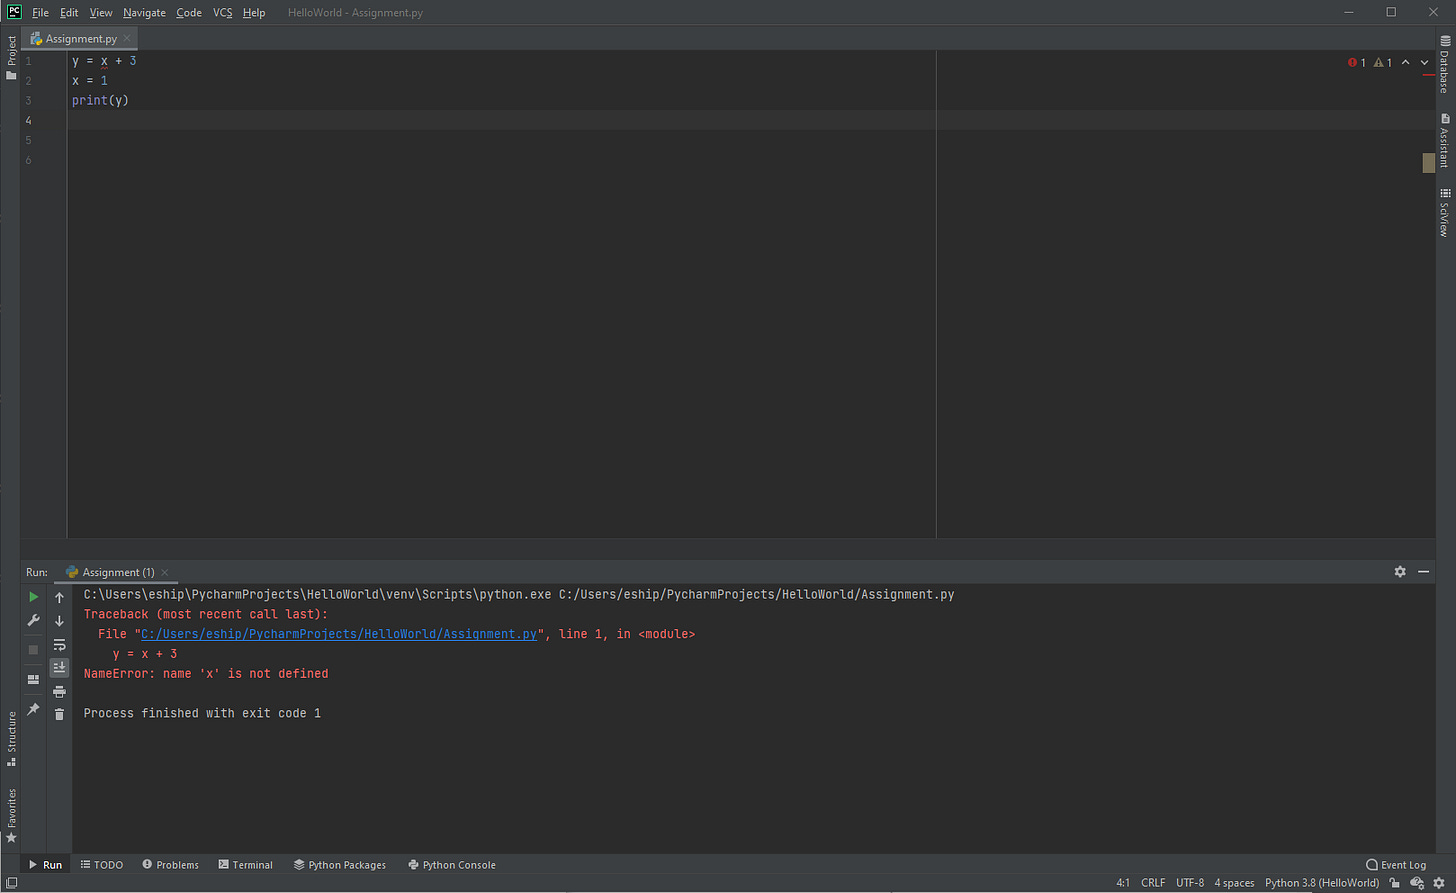Toggle file read-only lock icon
The image size is (1456, 893).
[1395, 883]
